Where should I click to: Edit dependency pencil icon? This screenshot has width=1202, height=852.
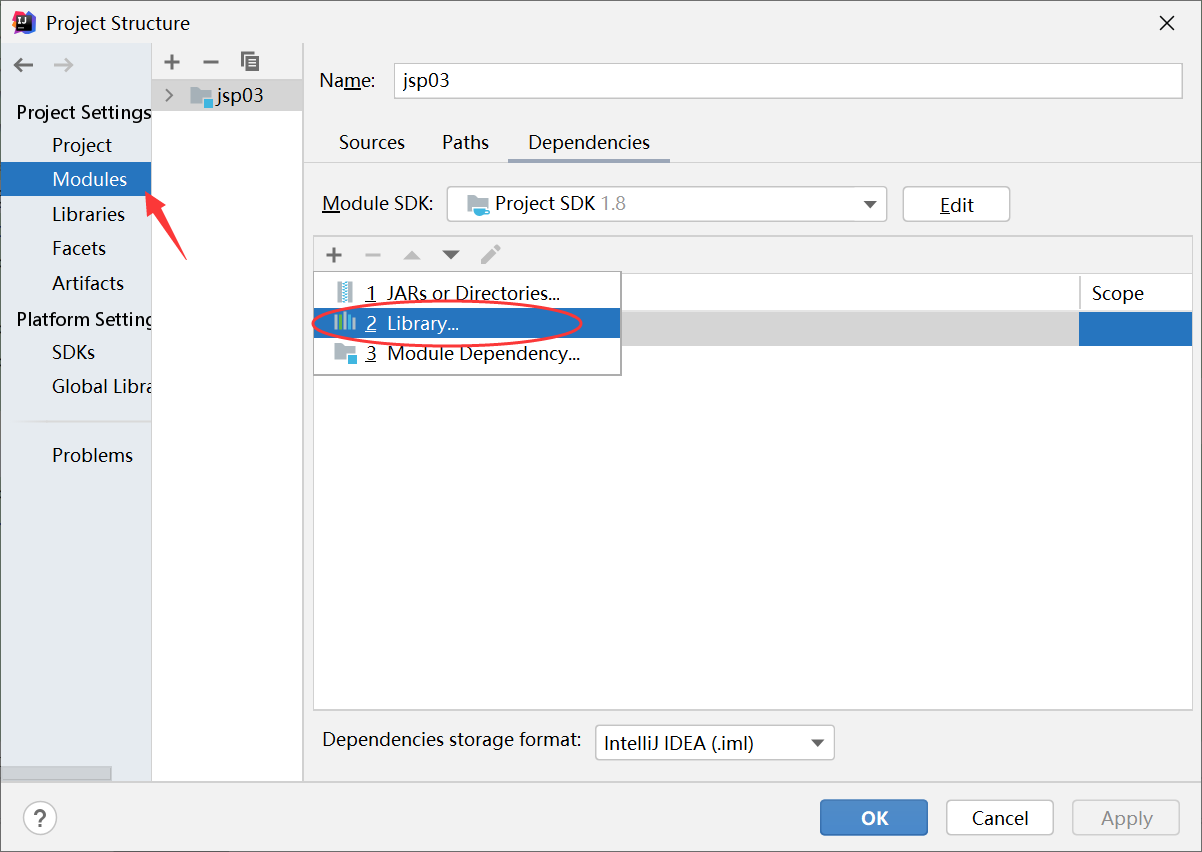(x=490, y=255)
